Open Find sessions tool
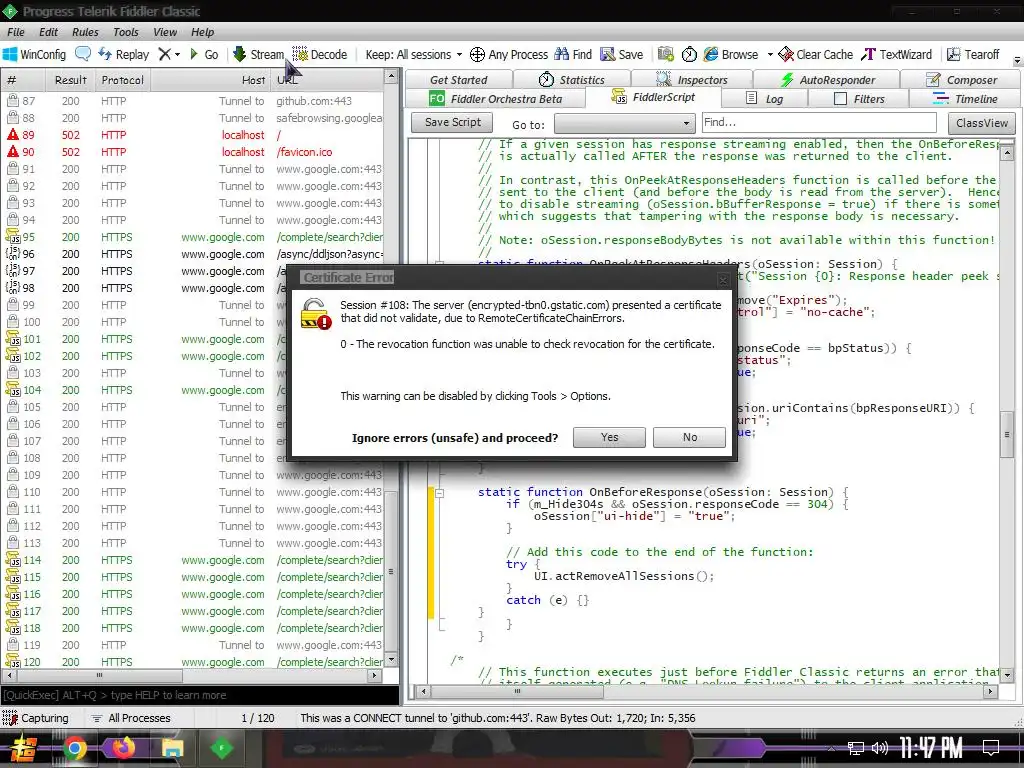1024x768 pixels. coord(573,54)
